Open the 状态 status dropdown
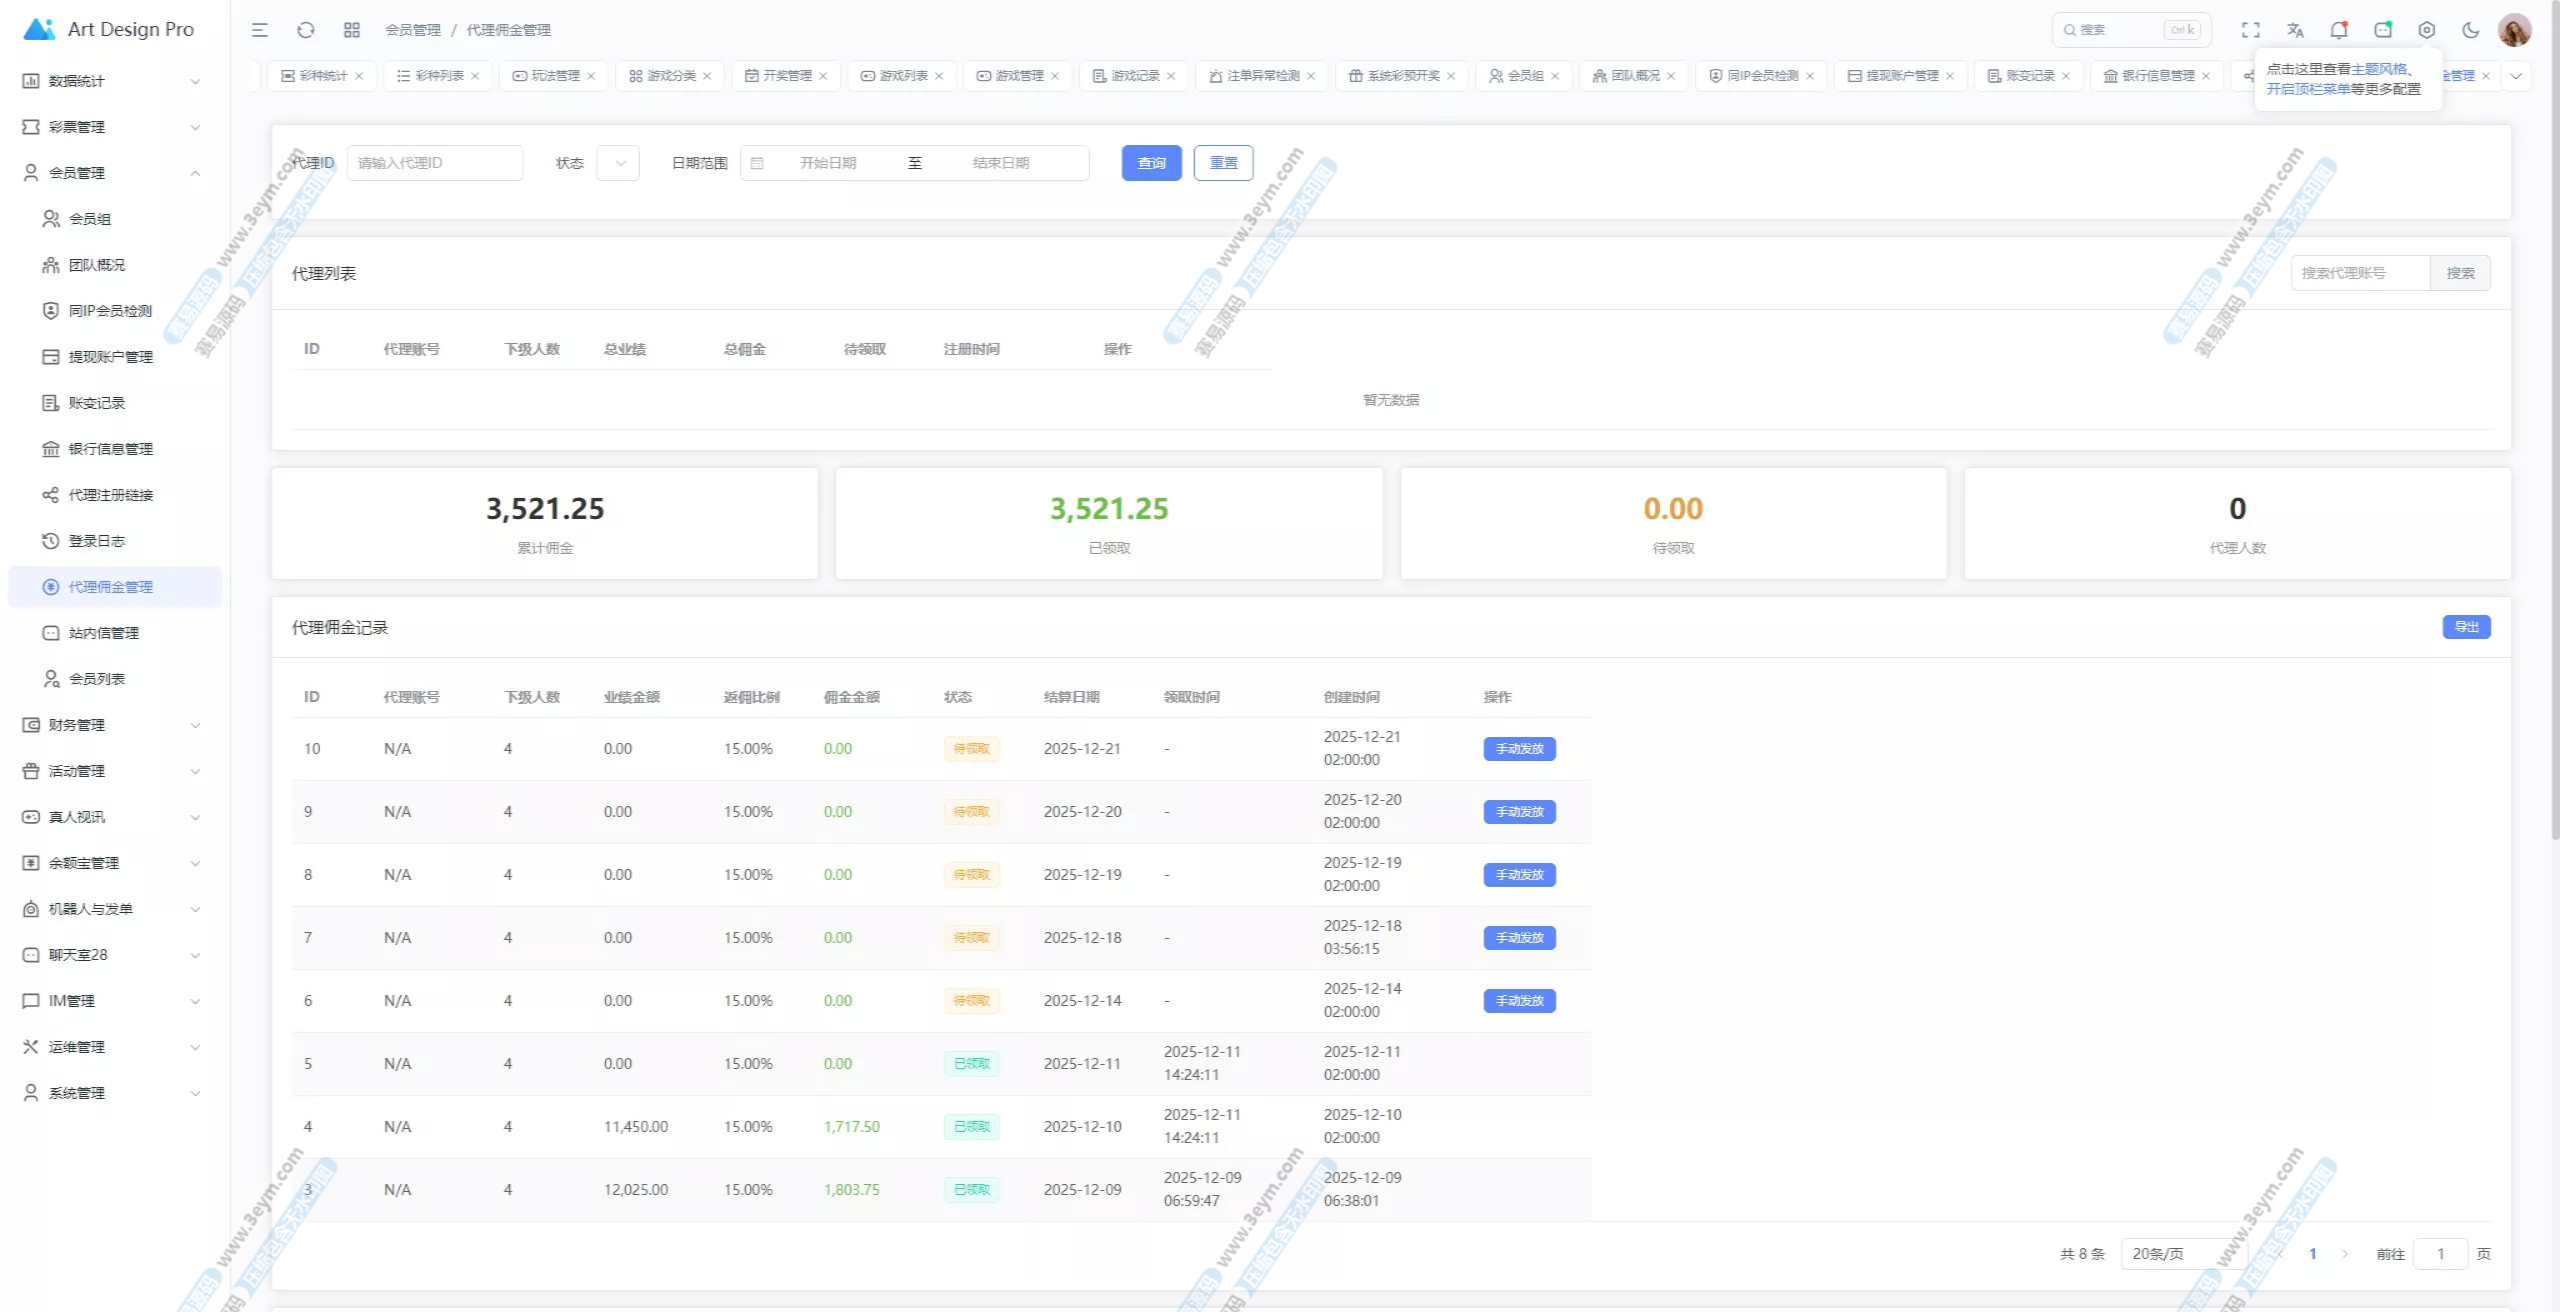2560x1312 pixels. click(617, 163)
